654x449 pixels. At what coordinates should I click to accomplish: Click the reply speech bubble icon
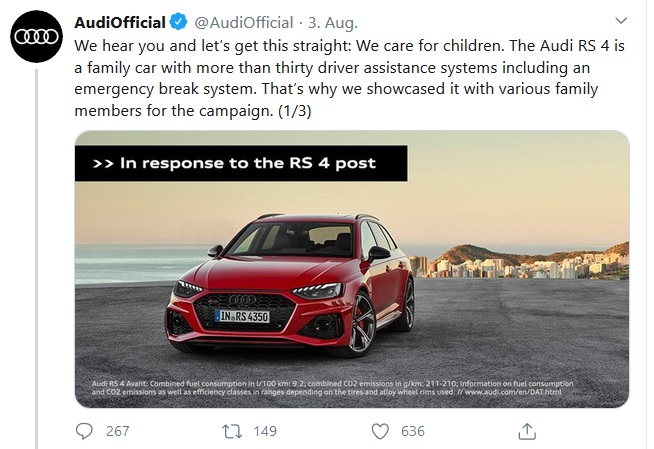tap(85, 431)
